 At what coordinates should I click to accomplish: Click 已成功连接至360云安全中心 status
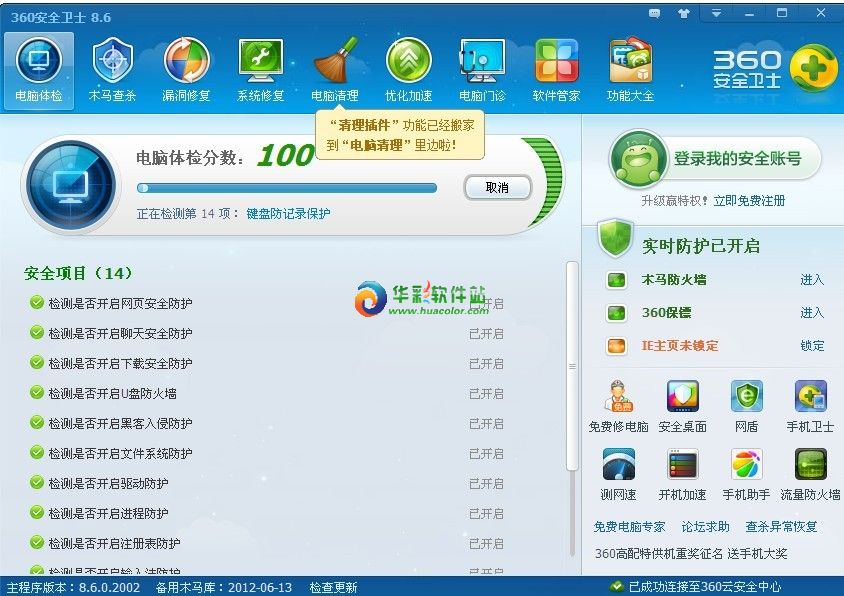click(x=695, y=587)
